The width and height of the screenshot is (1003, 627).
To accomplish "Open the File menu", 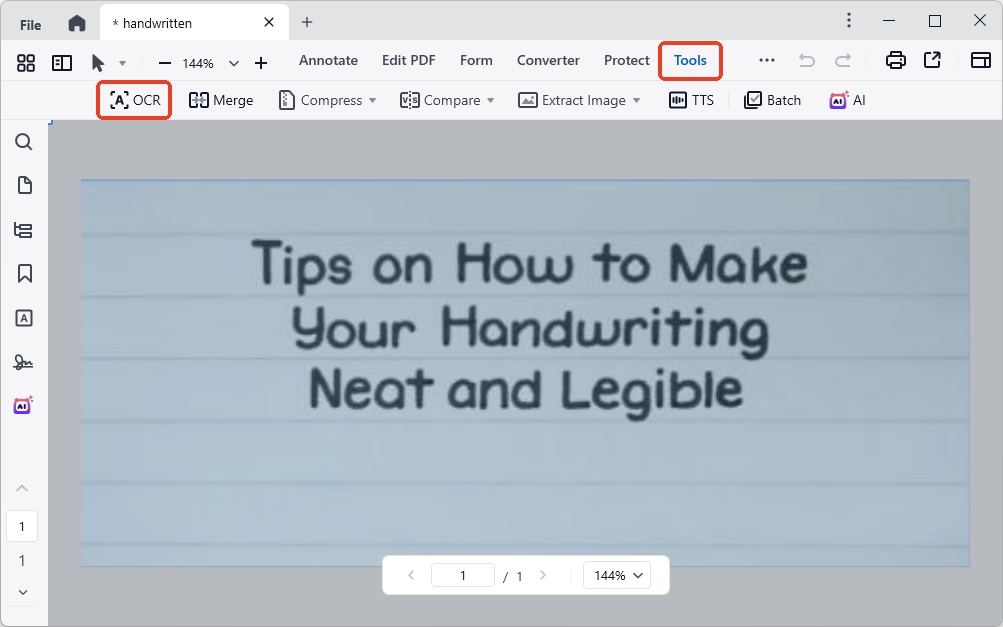I will click(x=31, y=25).
